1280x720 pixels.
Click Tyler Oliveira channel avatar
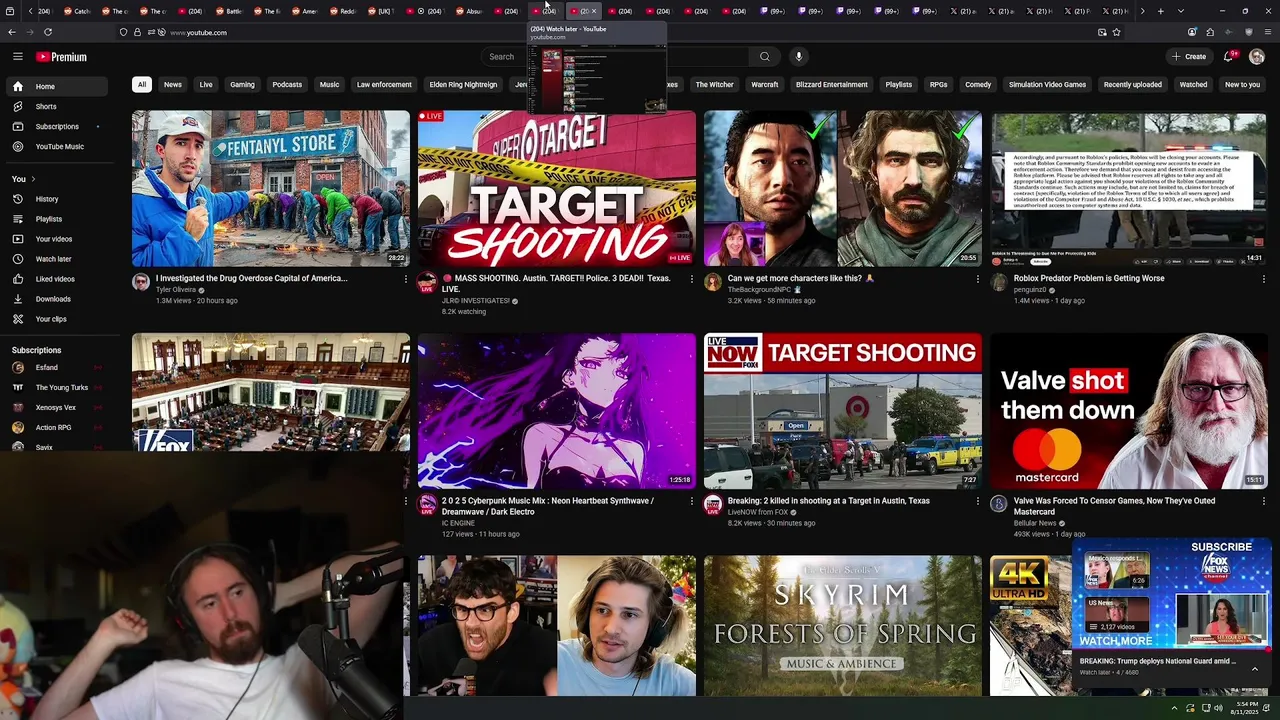tap(141, 282)
